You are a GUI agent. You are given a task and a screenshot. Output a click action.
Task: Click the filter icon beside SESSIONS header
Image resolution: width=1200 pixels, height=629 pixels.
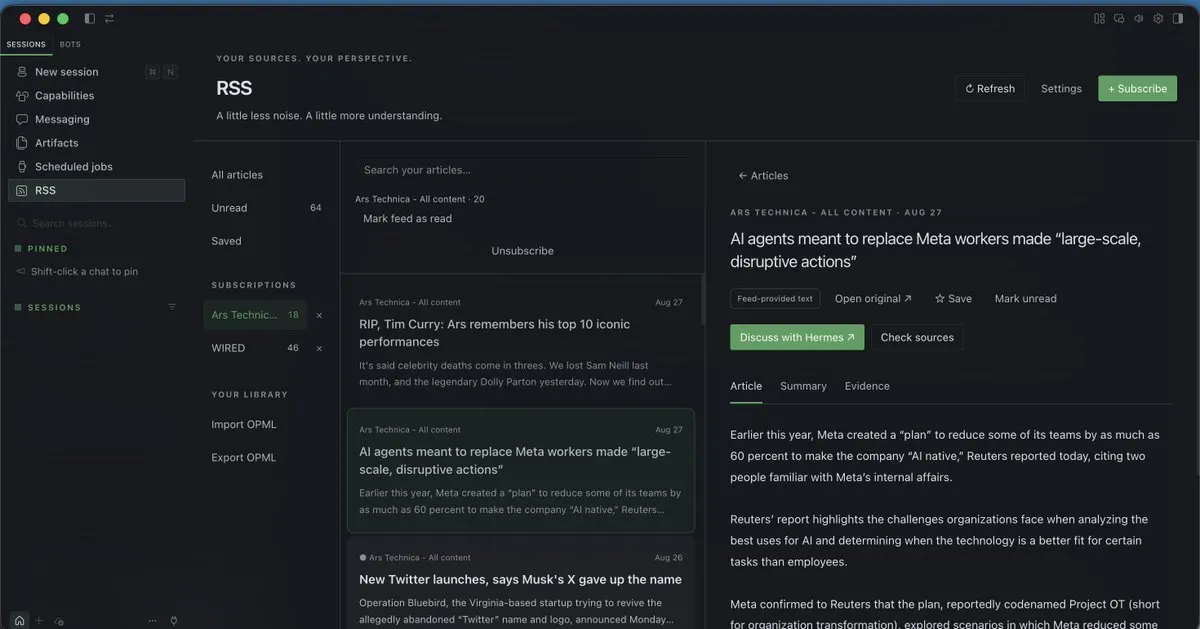(172, 307)
